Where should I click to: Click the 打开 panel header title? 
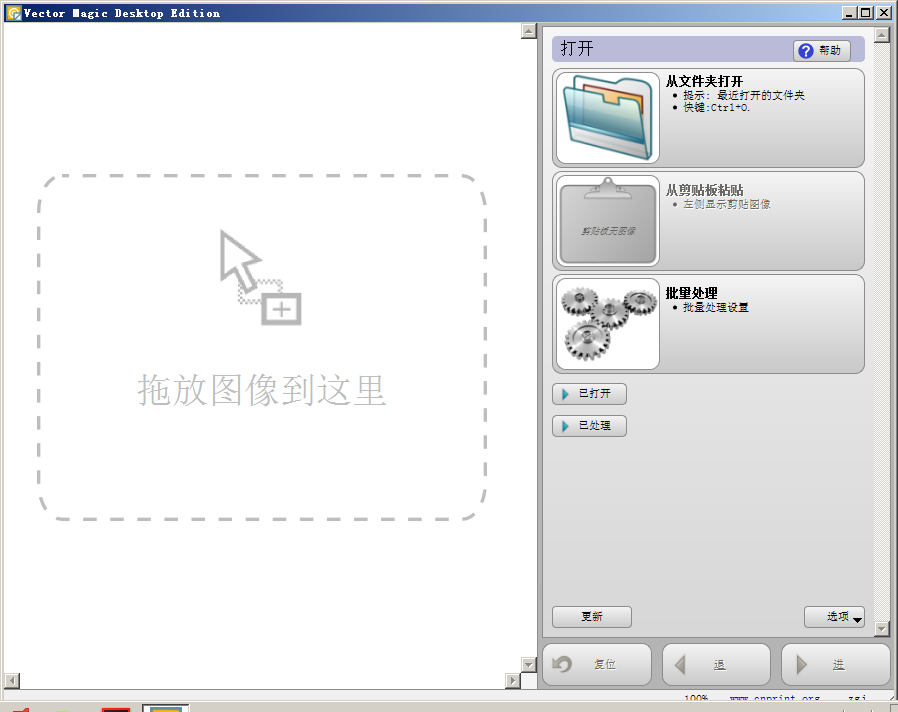pyautogui.click(x=577, y=49)
